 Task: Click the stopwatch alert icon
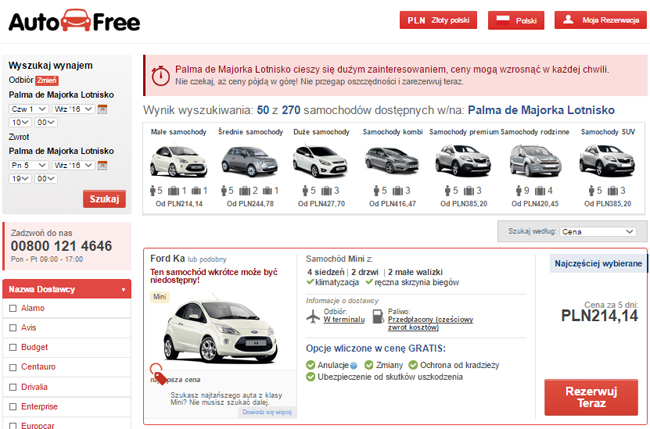[x=160, y=75]
